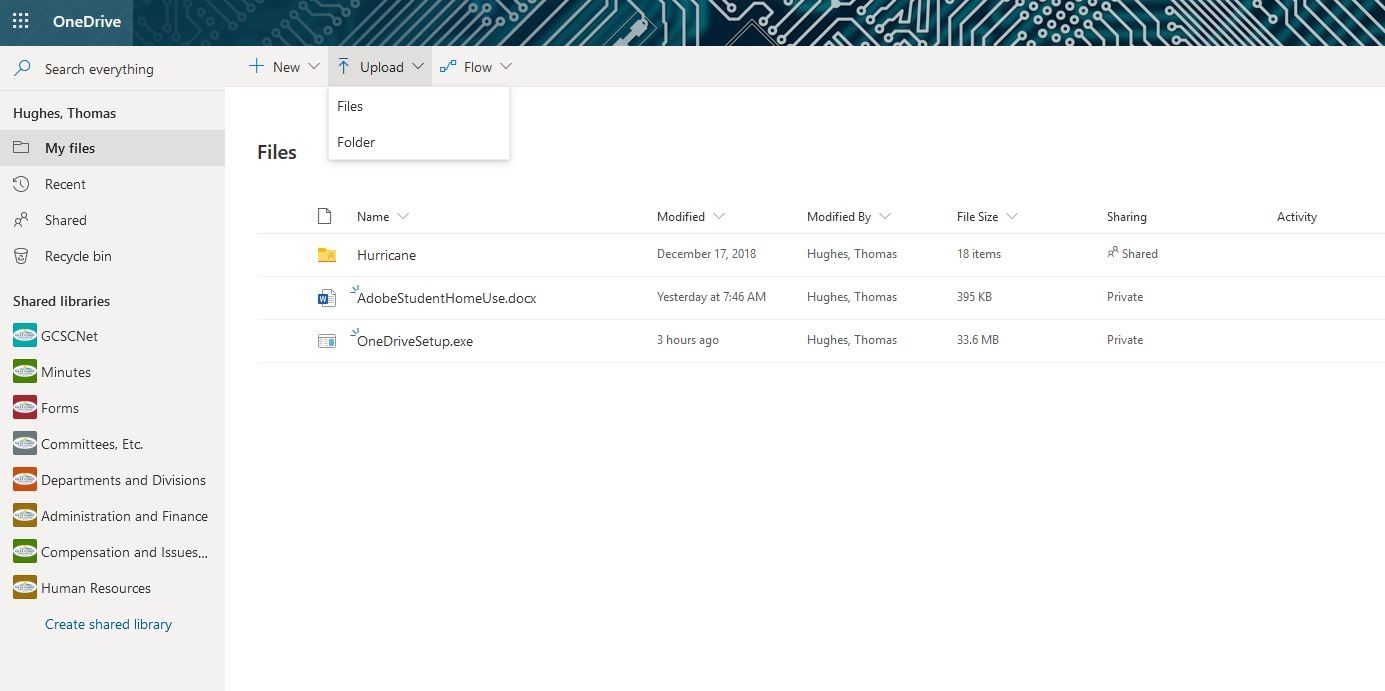Click the Activity column header
The height and width of the screenshot is (691, 1385).
(1296, 216)
